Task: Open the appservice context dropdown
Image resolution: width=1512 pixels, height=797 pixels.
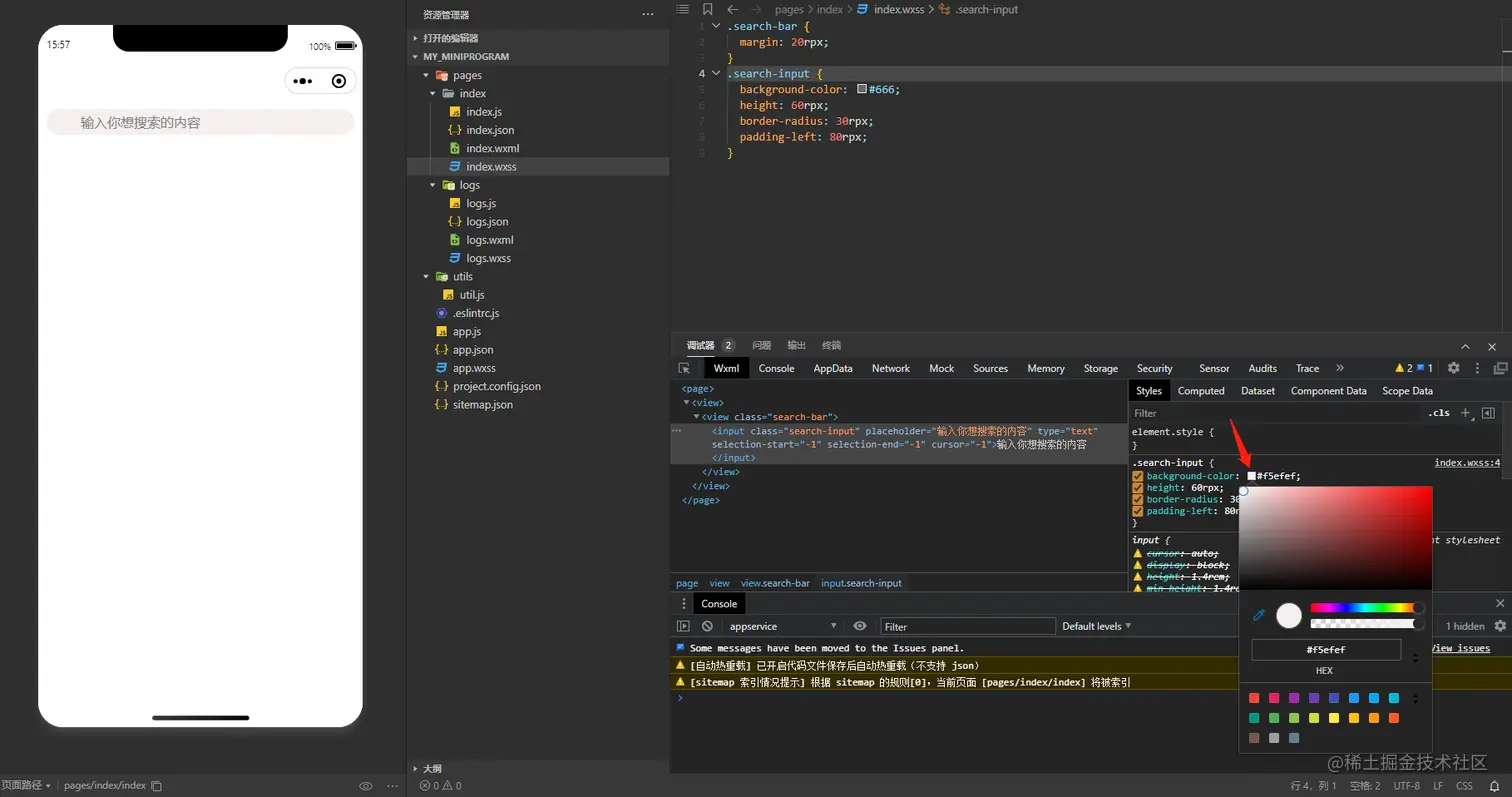Action: (x=784, y=626)
